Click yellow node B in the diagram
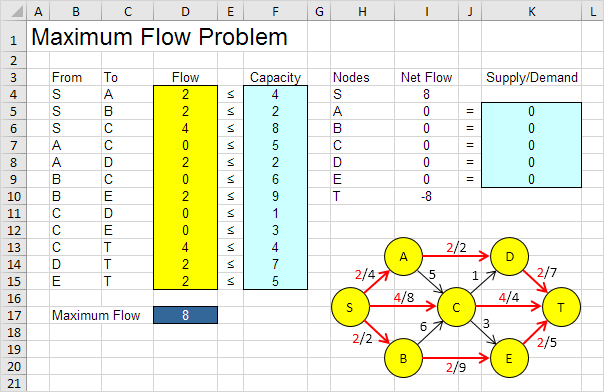The width and height of the screenshot is (604, 392). pyautogui.click(x=403, y=358)
